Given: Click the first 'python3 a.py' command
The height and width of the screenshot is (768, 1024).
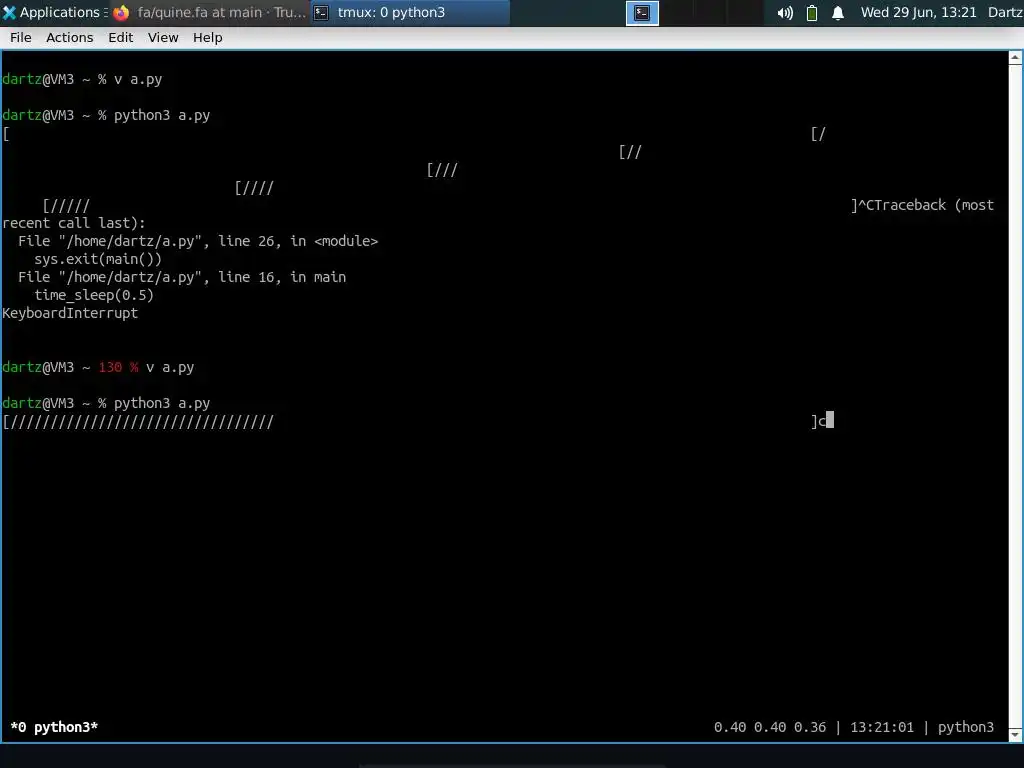Looking at the screenshot, I should 162,115.
